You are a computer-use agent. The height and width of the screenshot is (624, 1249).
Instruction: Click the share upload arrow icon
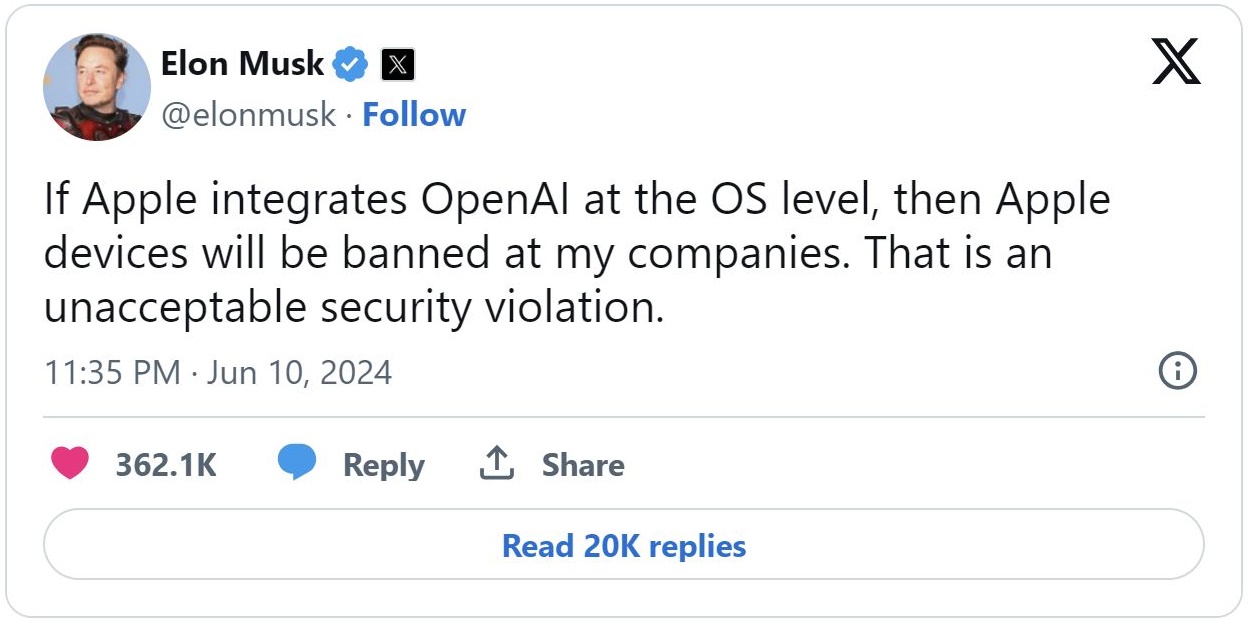coord(497,464)
